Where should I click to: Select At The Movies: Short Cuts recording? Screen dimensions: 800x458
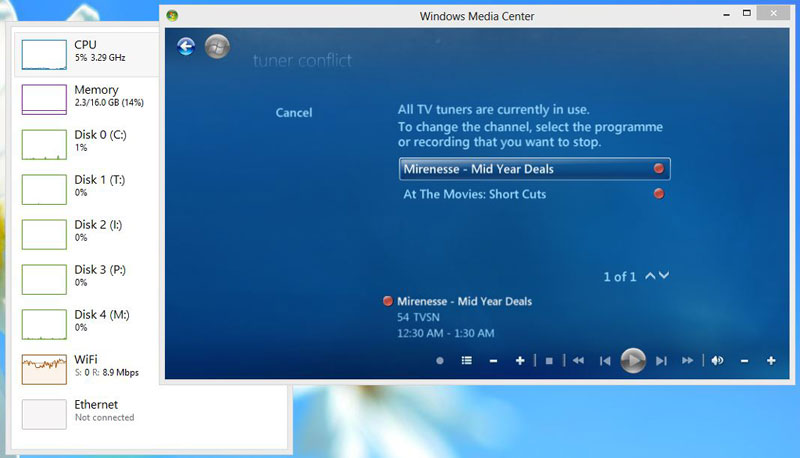click(534, 194)
